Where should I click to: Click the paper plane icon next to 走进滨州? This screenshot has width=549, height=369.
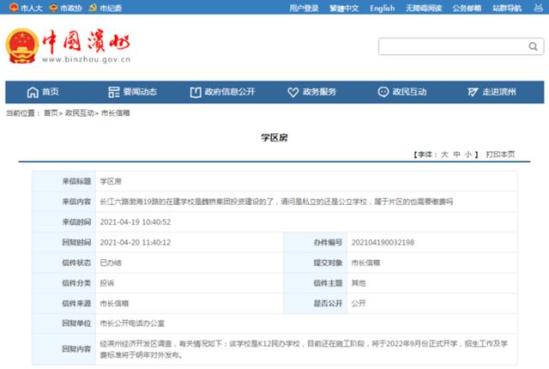pyautogui.click(x=472, y=92)
